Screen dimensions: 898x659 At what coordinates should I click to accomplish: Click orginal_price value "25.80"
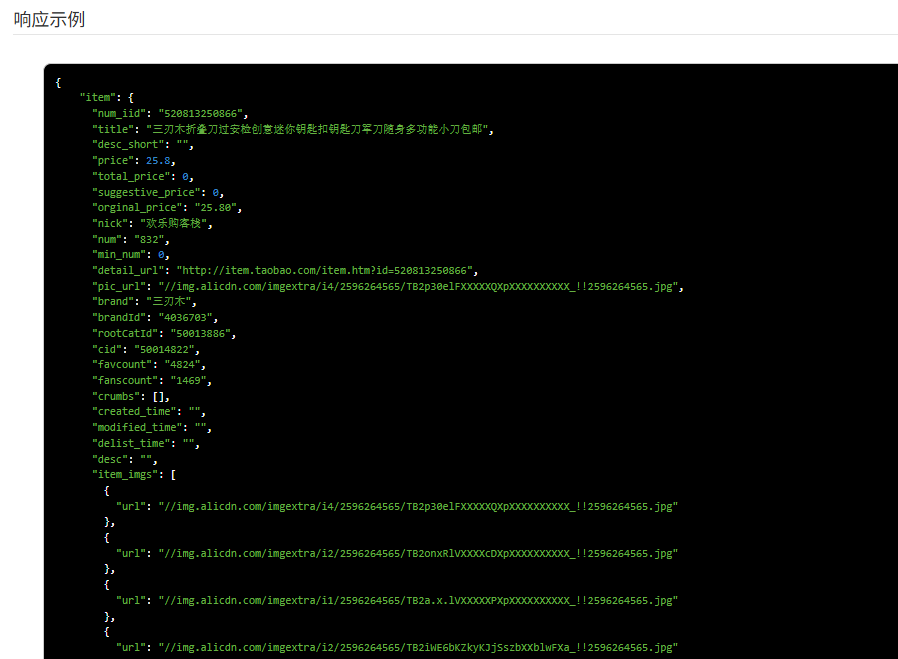pos(215,208)
